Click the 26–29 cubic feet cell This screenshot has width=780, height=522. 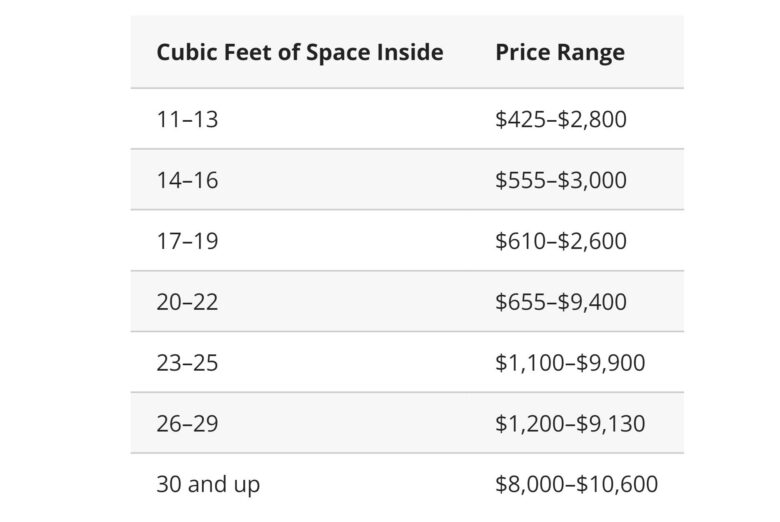point(187,424)
